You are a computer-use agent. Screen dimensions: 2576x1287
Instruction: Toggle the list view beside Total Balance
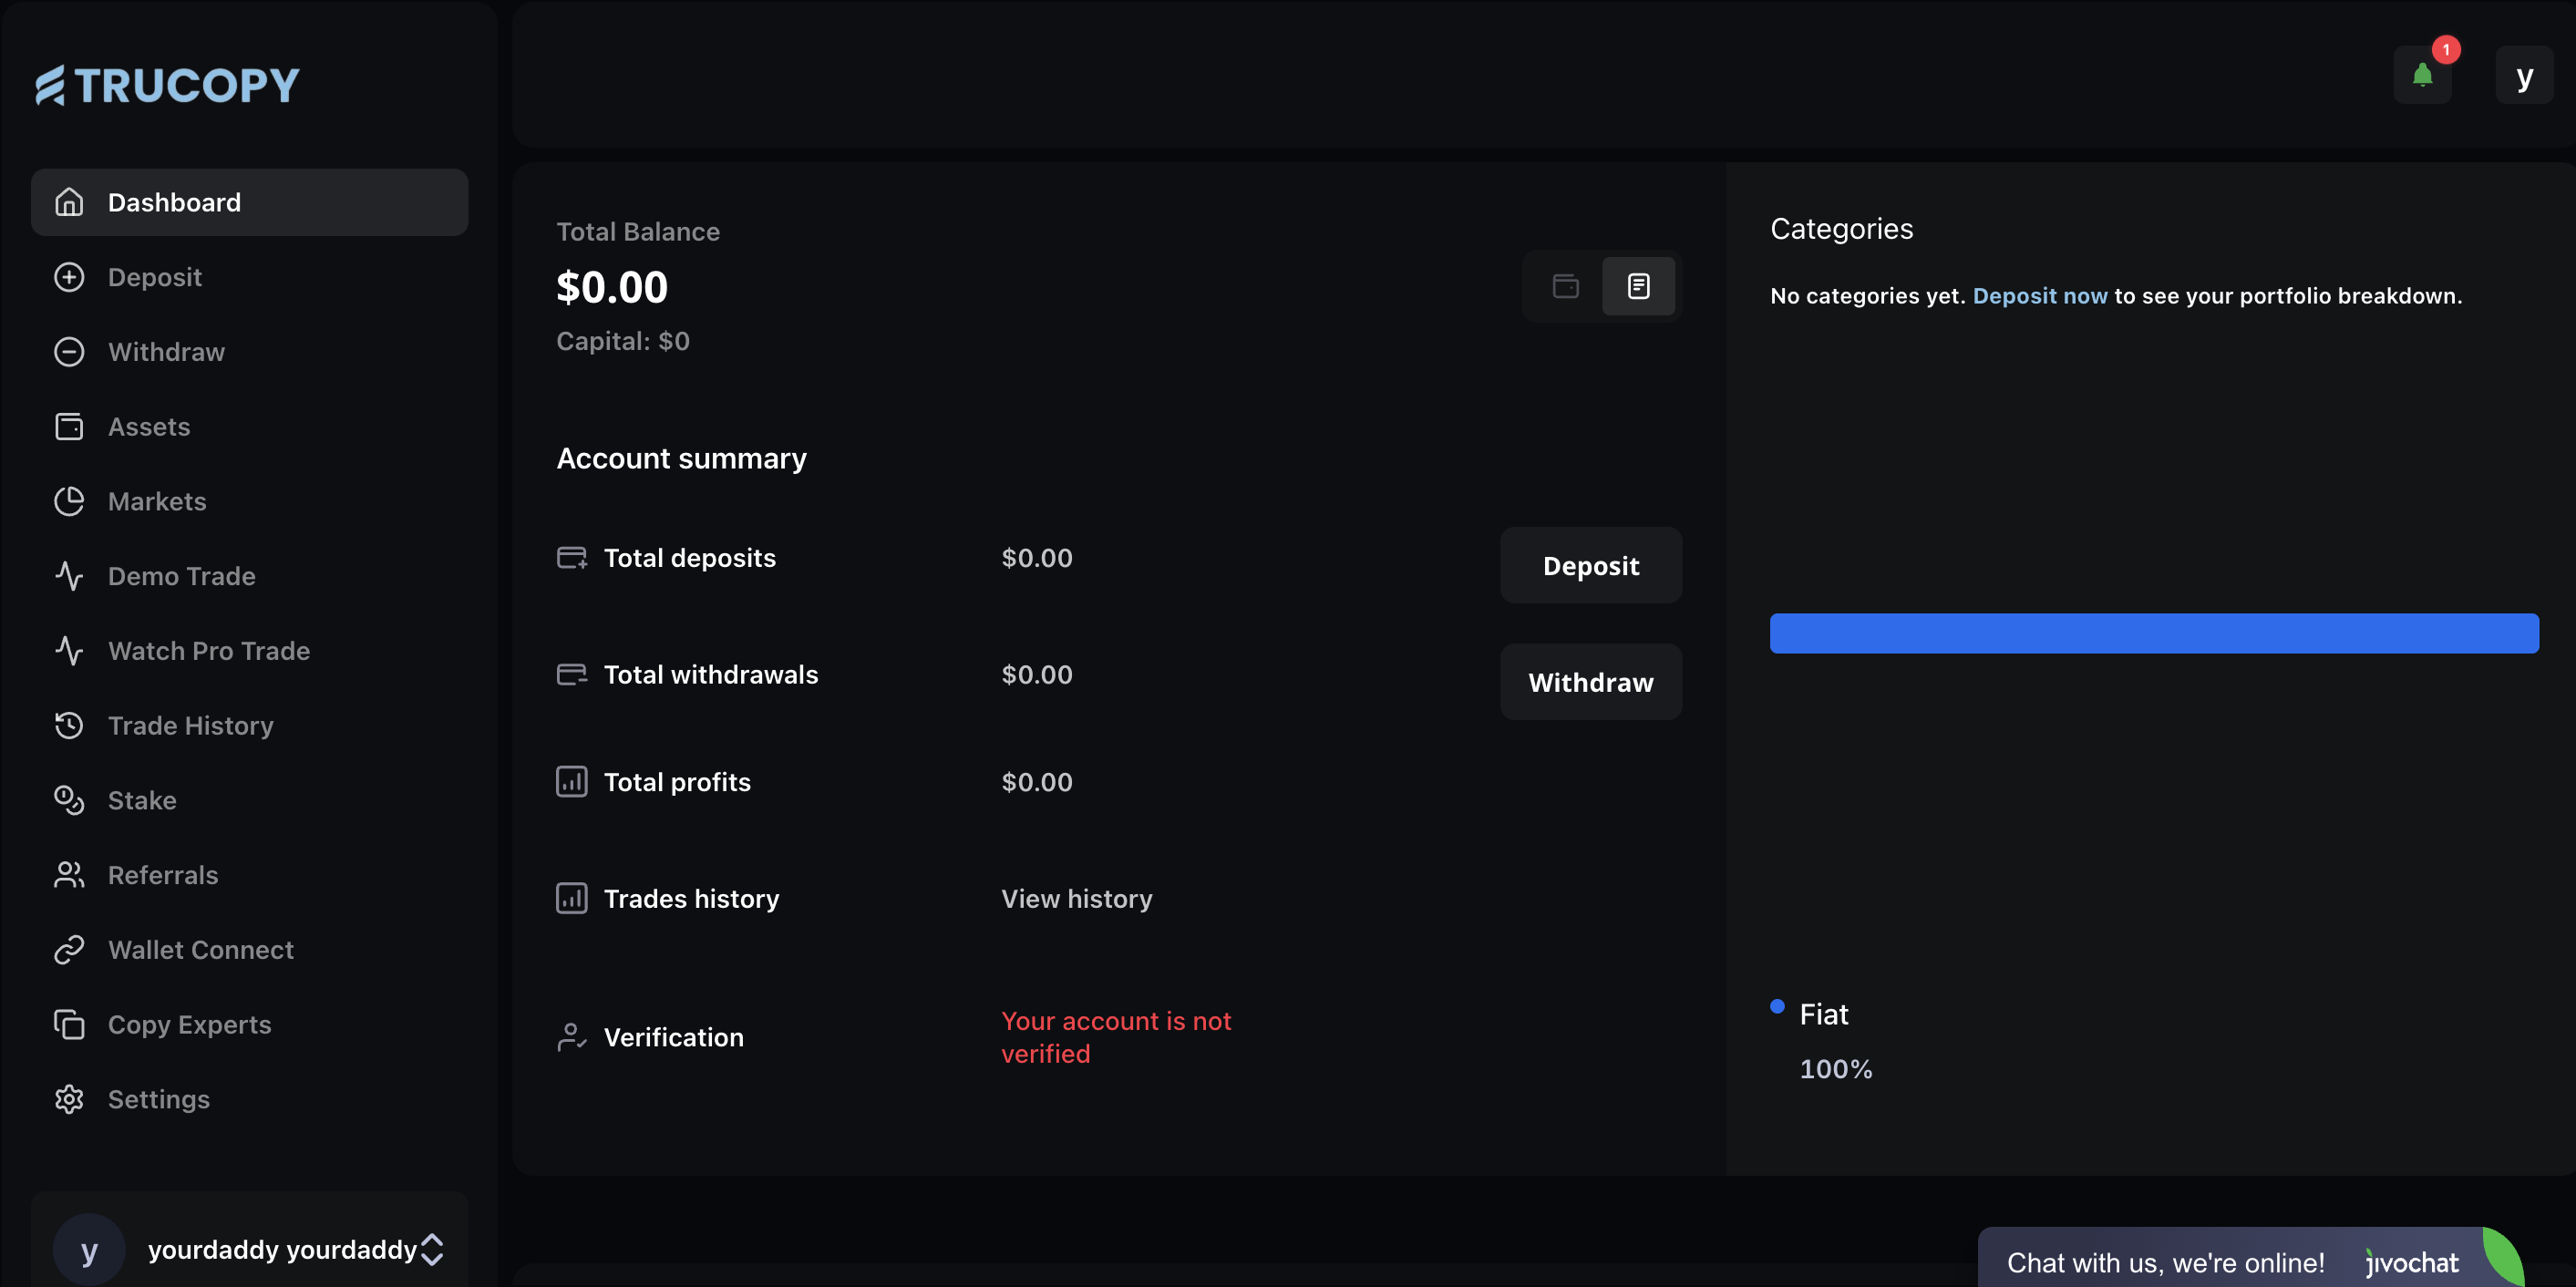pos(1639,286)
